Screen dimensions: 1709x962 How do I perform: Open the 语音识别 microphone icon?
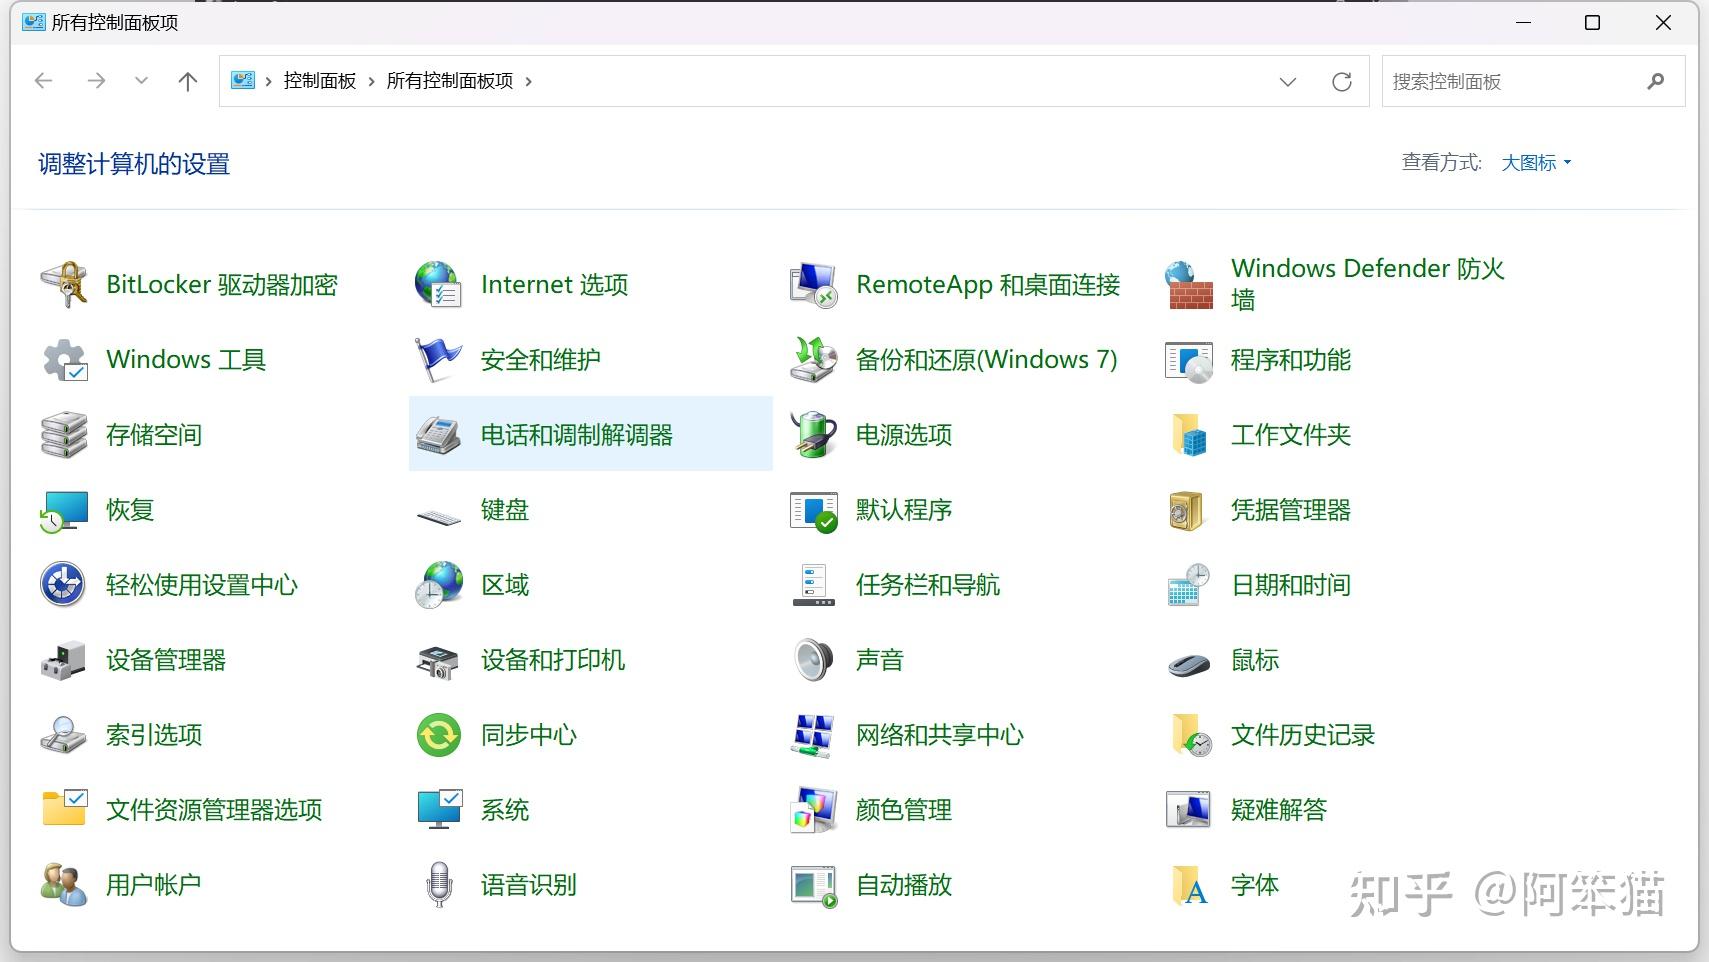pyautogui.click(x=438, y=885)
